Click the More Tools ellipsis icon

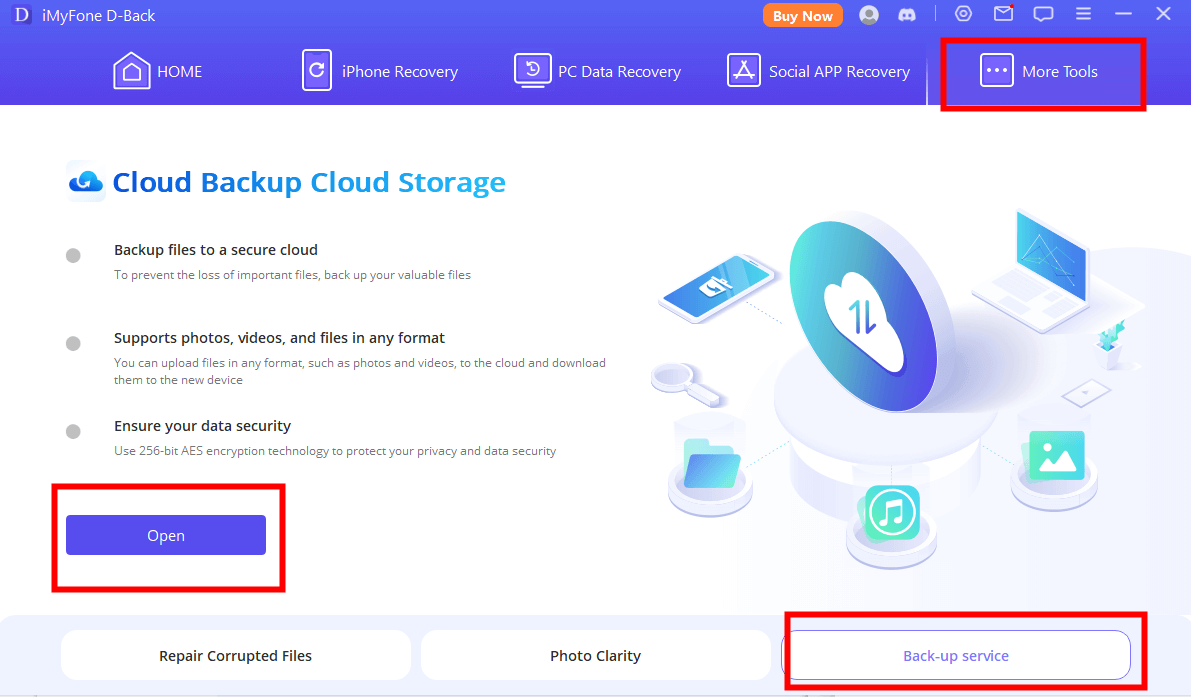coord(997,71)
